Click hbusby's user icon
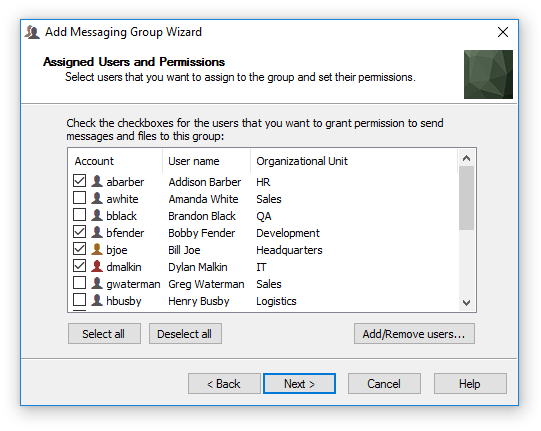The width and height of the screenshot is (541, 431). pyautogui.click(x=97, y=300)
